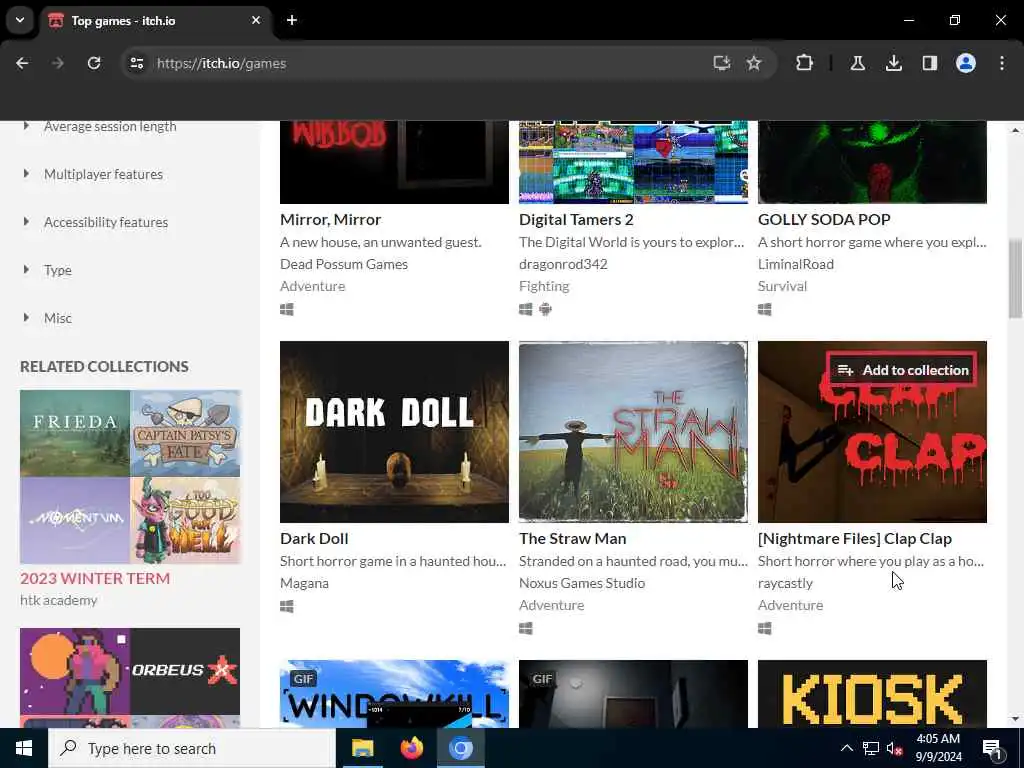Windows platform icon under Dark Doll

point(287,607)
